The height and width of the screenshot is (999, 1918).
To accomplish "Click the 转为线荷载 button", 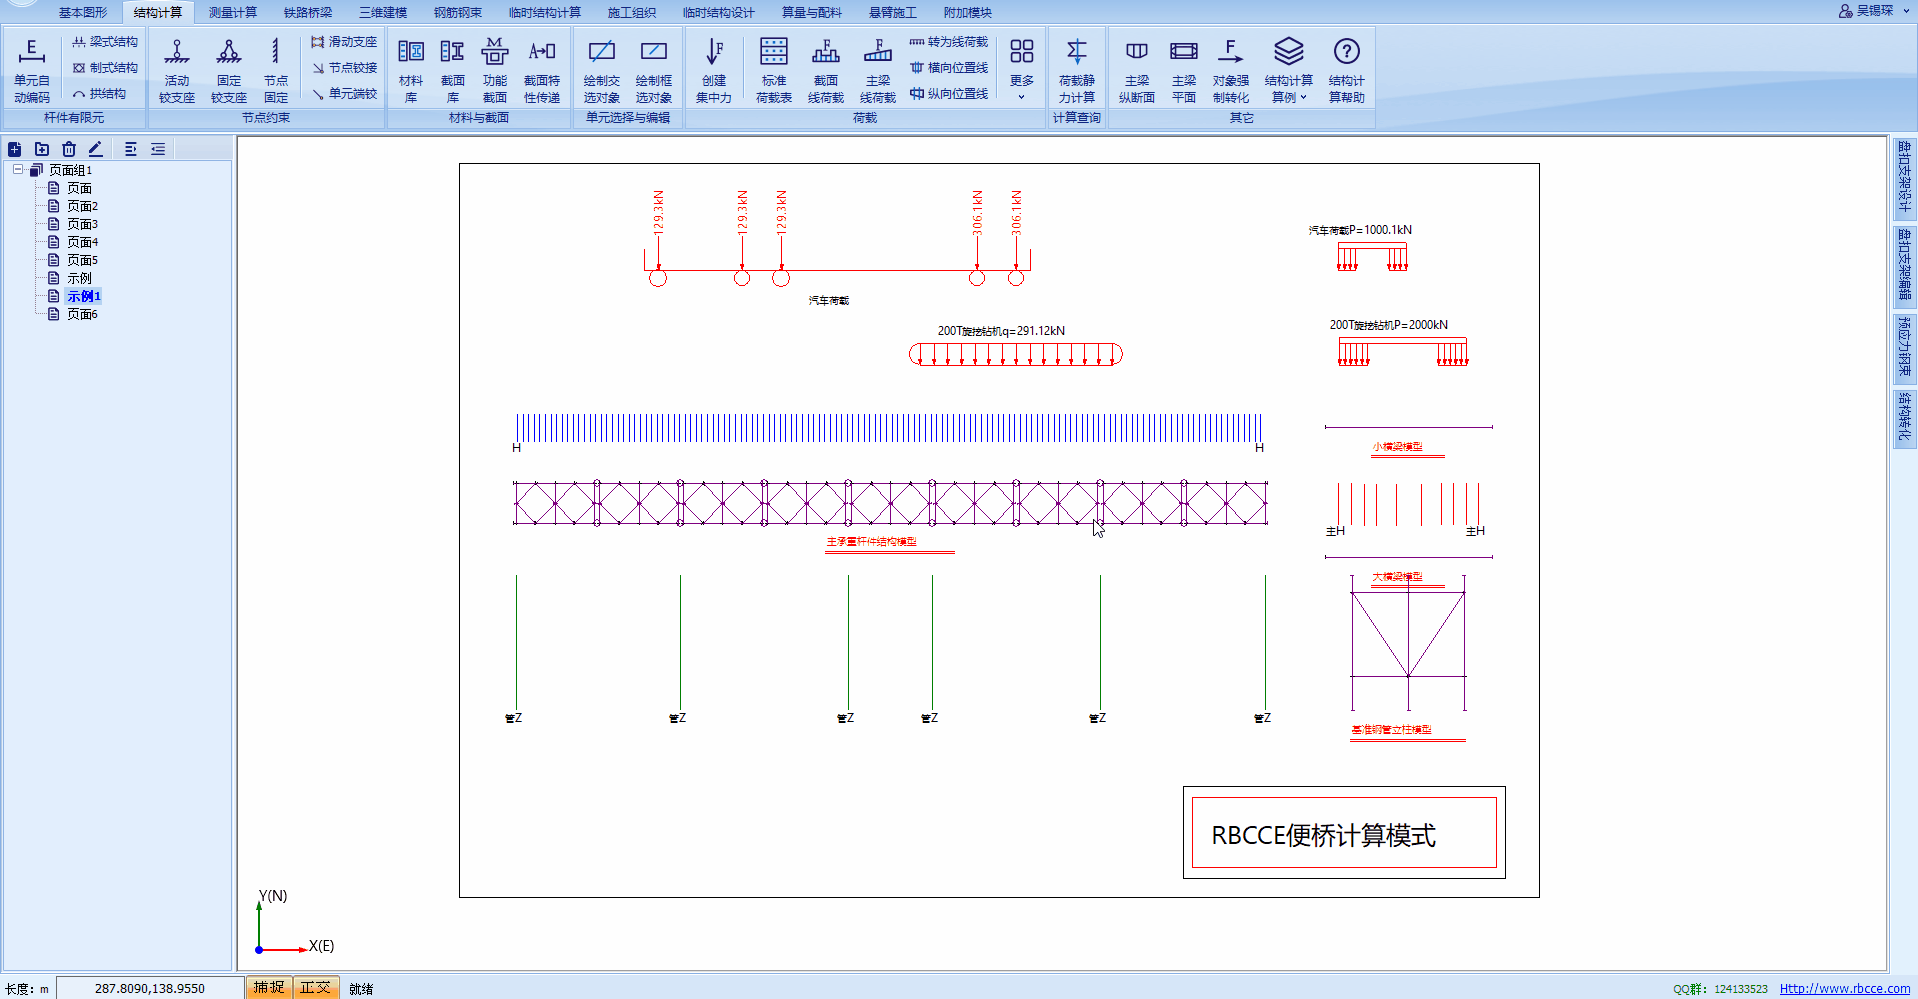I will point(948,42).
